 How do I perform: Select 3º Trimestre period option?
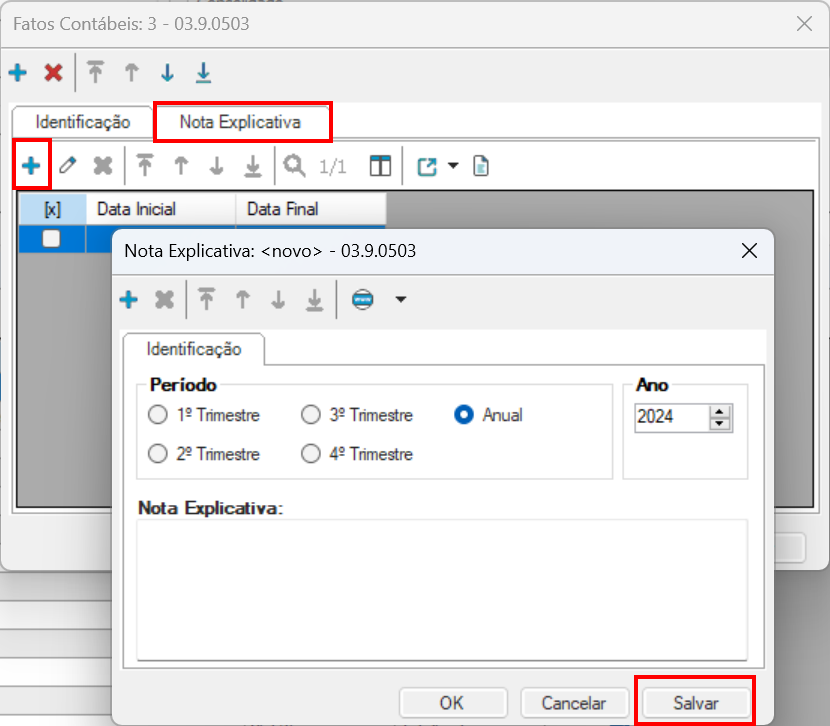(357, 415)
